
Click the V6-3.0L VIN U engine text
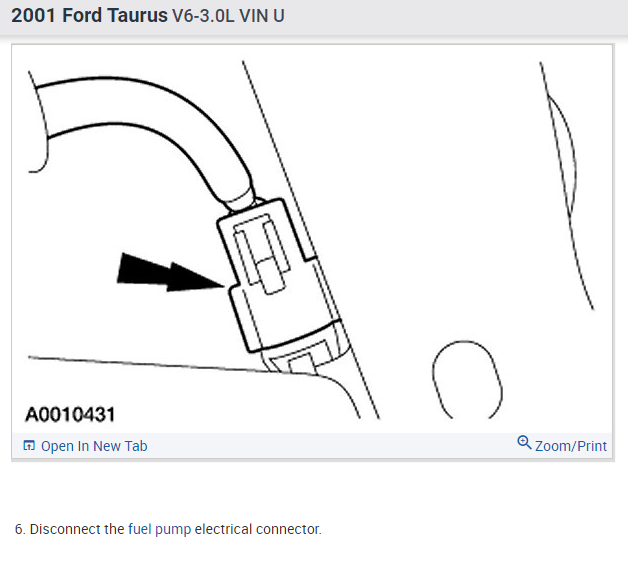(x=228, y=16)
